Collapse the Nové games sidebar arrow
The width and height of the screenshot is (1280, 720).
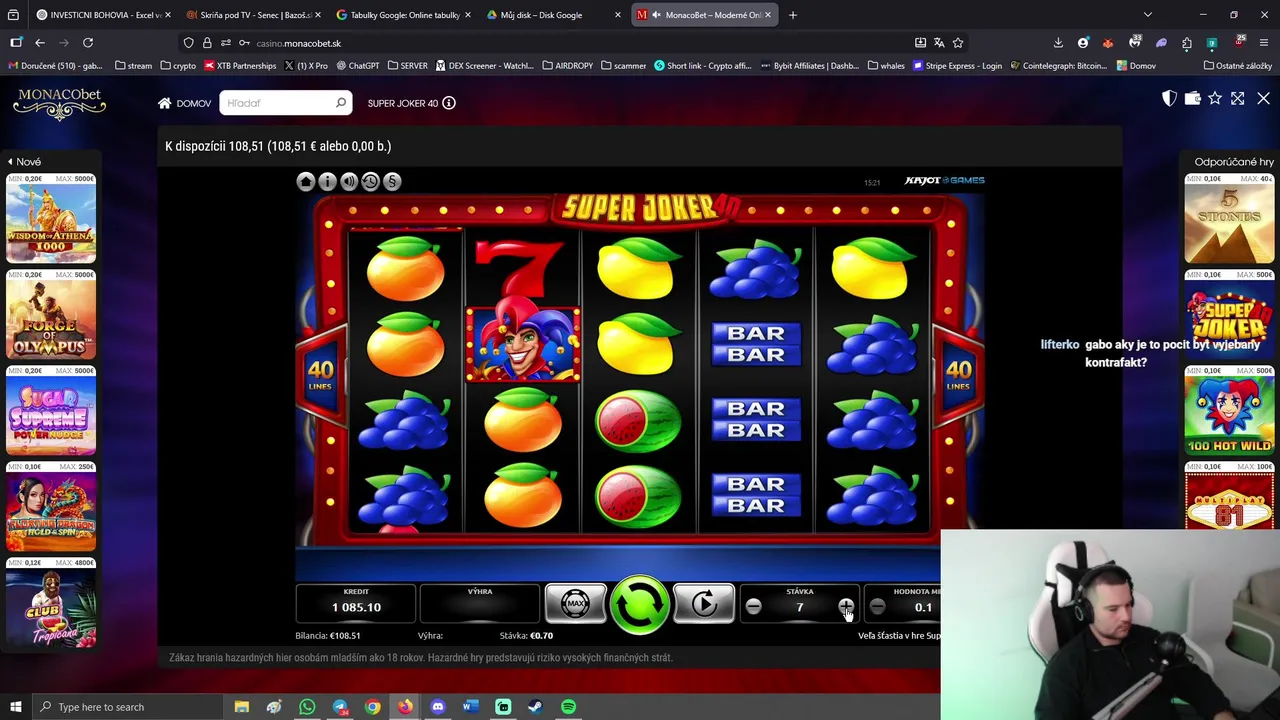coord(10,161)
